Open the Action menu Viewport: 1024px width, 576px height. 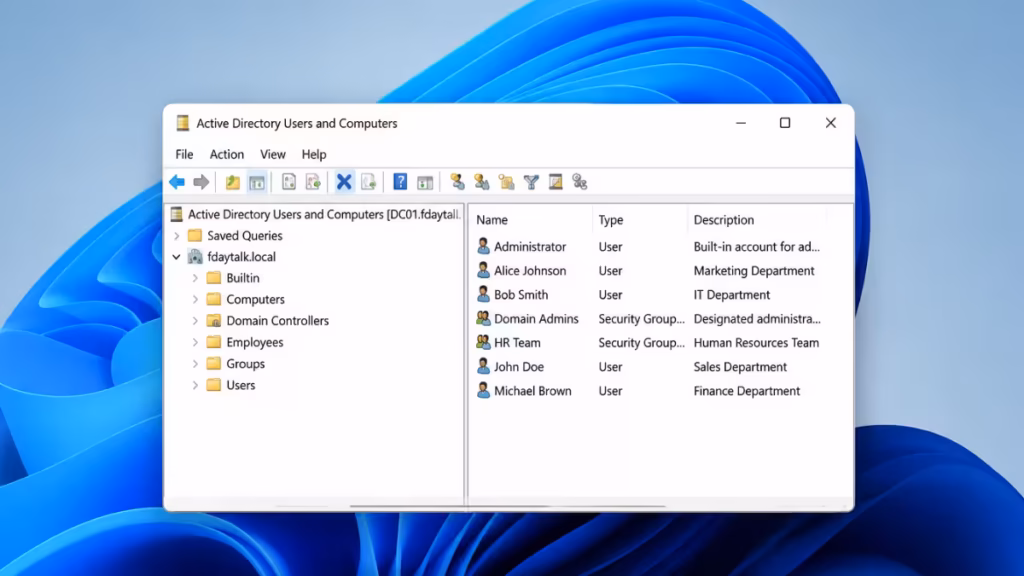click(227, 155)
